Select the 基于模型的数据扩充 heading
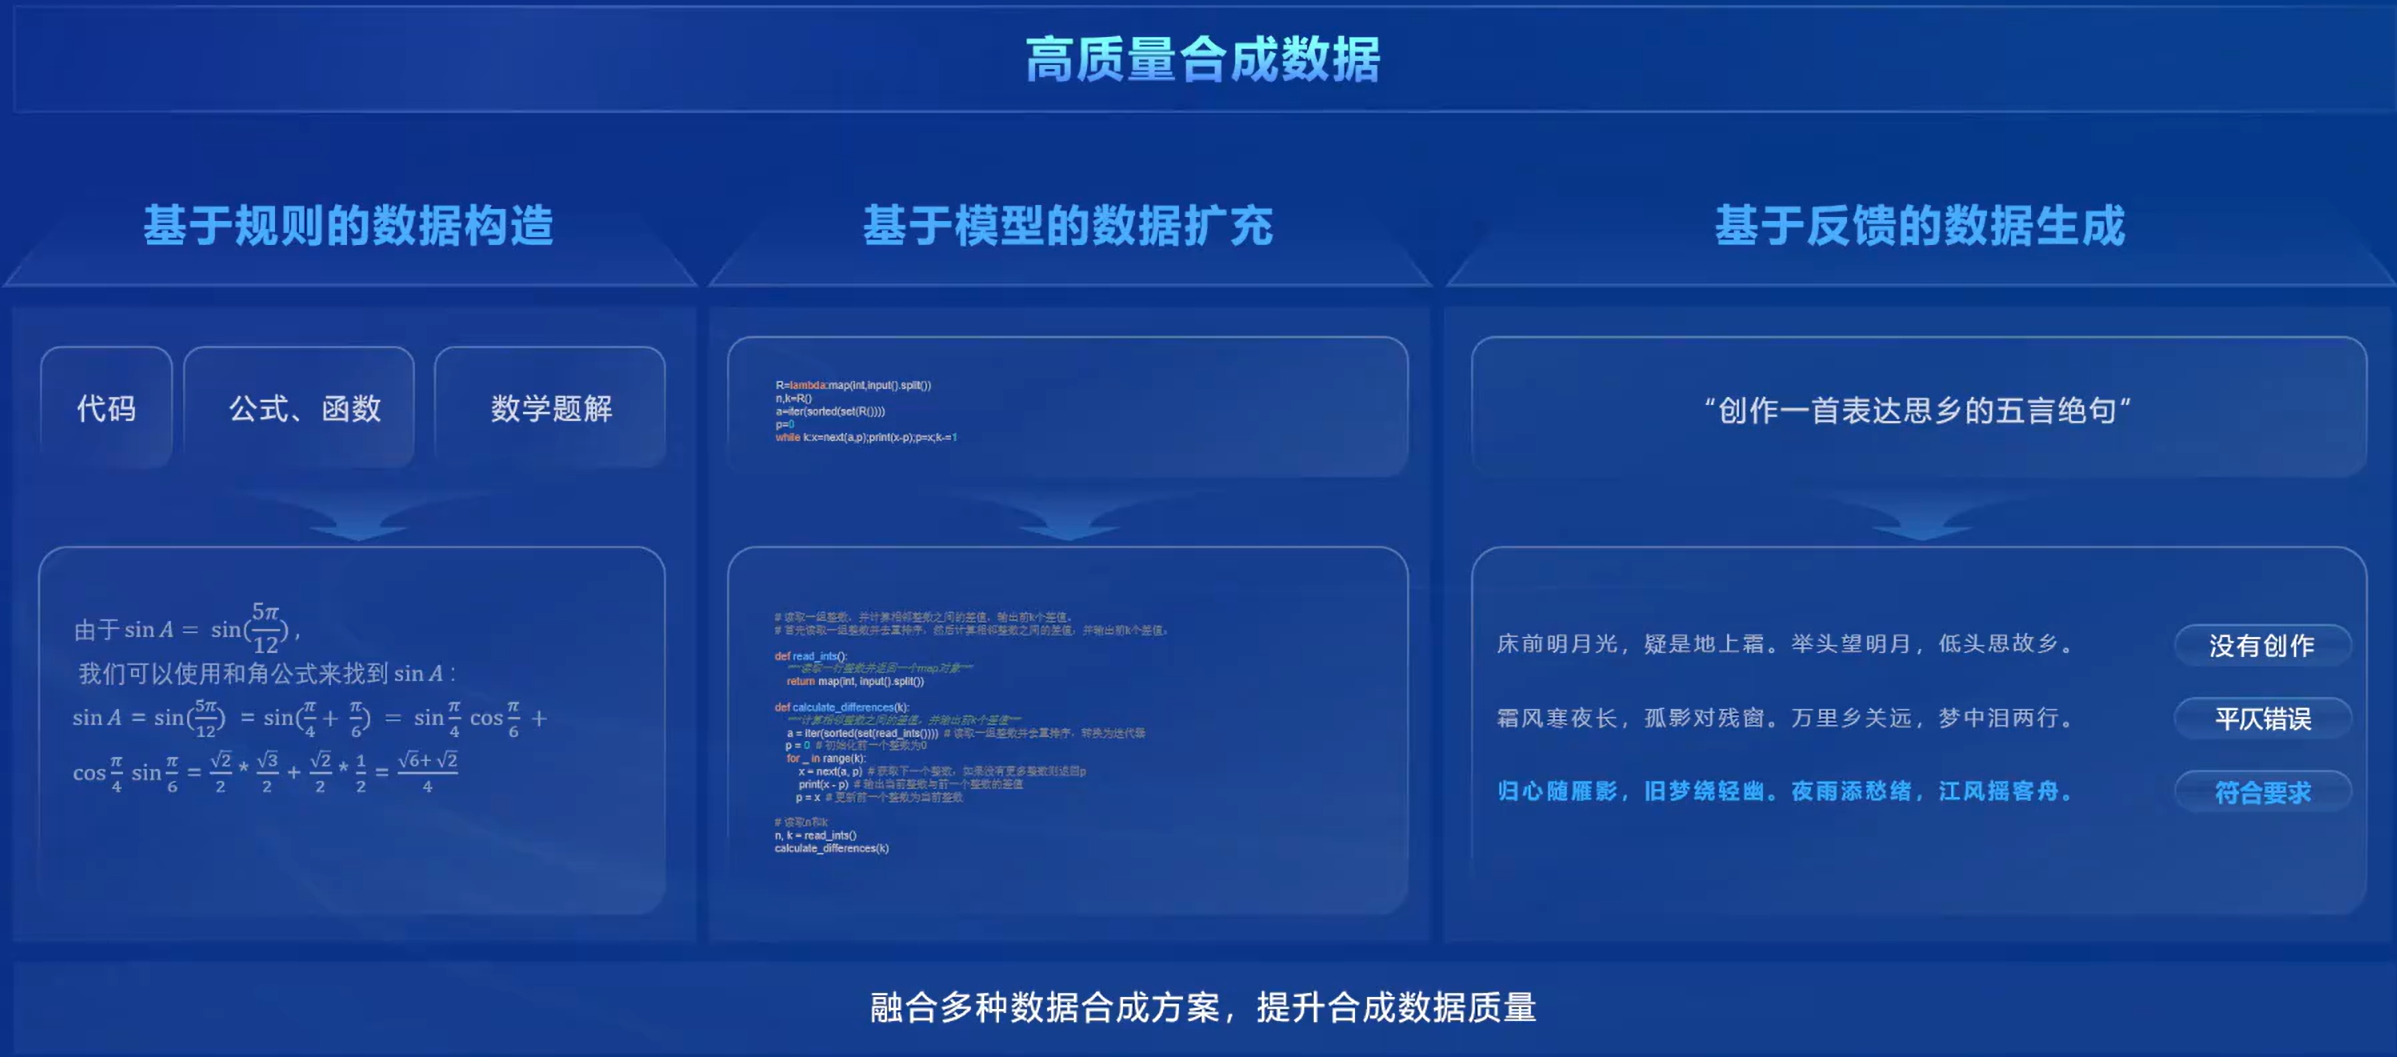The height and width of the screenshot is (1057, 2397). 1068,225
